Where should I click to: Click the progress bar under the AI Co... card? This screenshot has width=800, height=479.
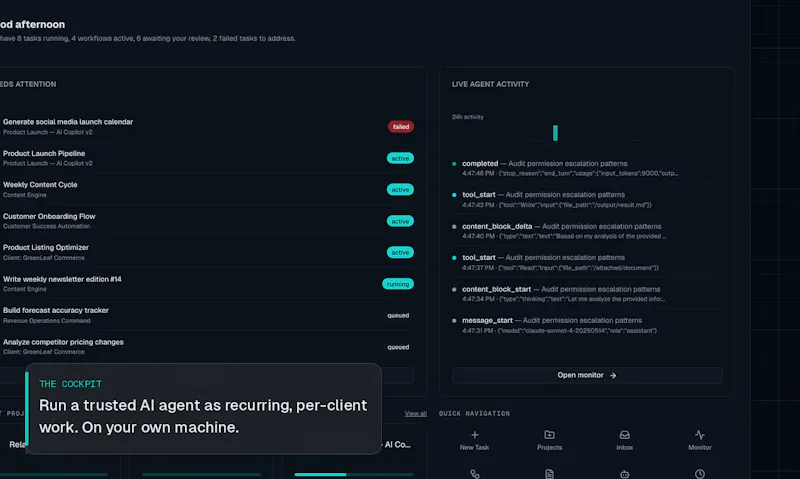pyautogui.click(x=354, y=474)
